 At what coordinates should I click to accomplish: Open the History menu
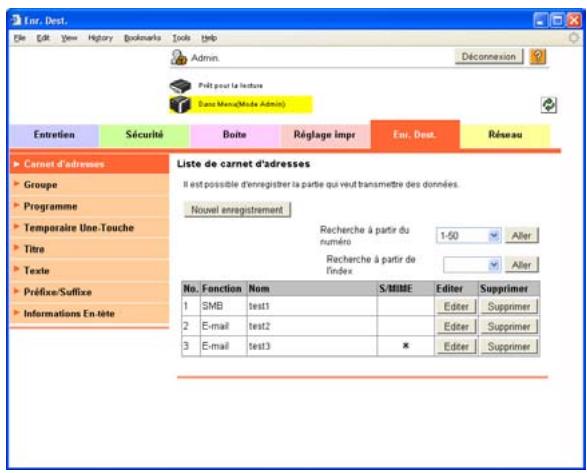coord(100,38)
